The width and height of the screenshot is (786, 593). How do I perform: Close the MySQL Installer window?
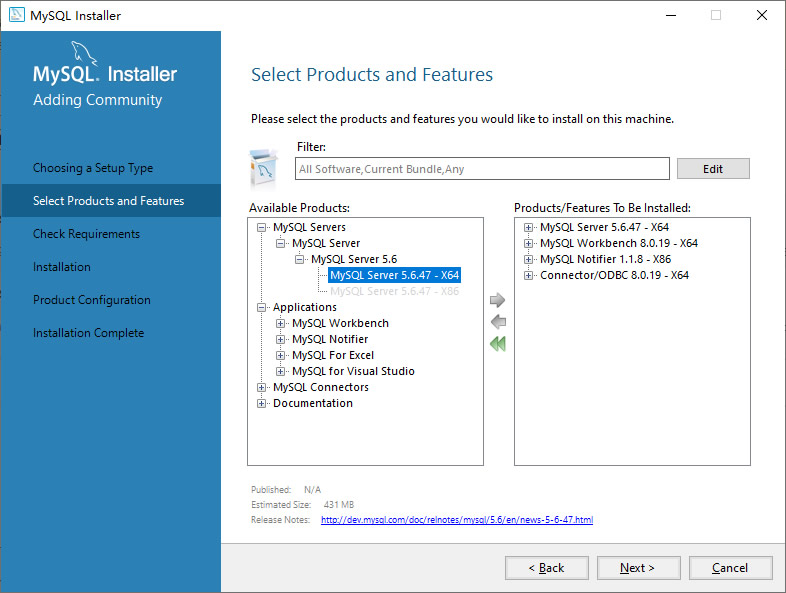click(761, 15)
